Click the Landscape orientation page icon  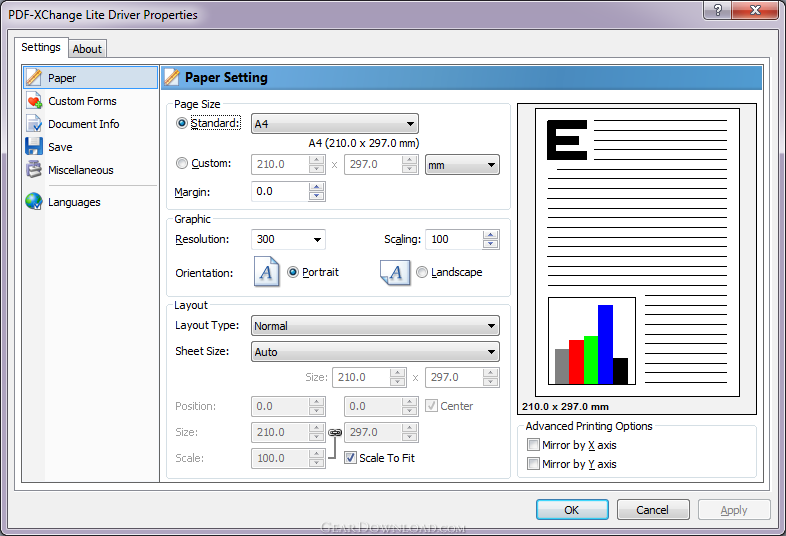pyautogui.click(x=395, y=272)
